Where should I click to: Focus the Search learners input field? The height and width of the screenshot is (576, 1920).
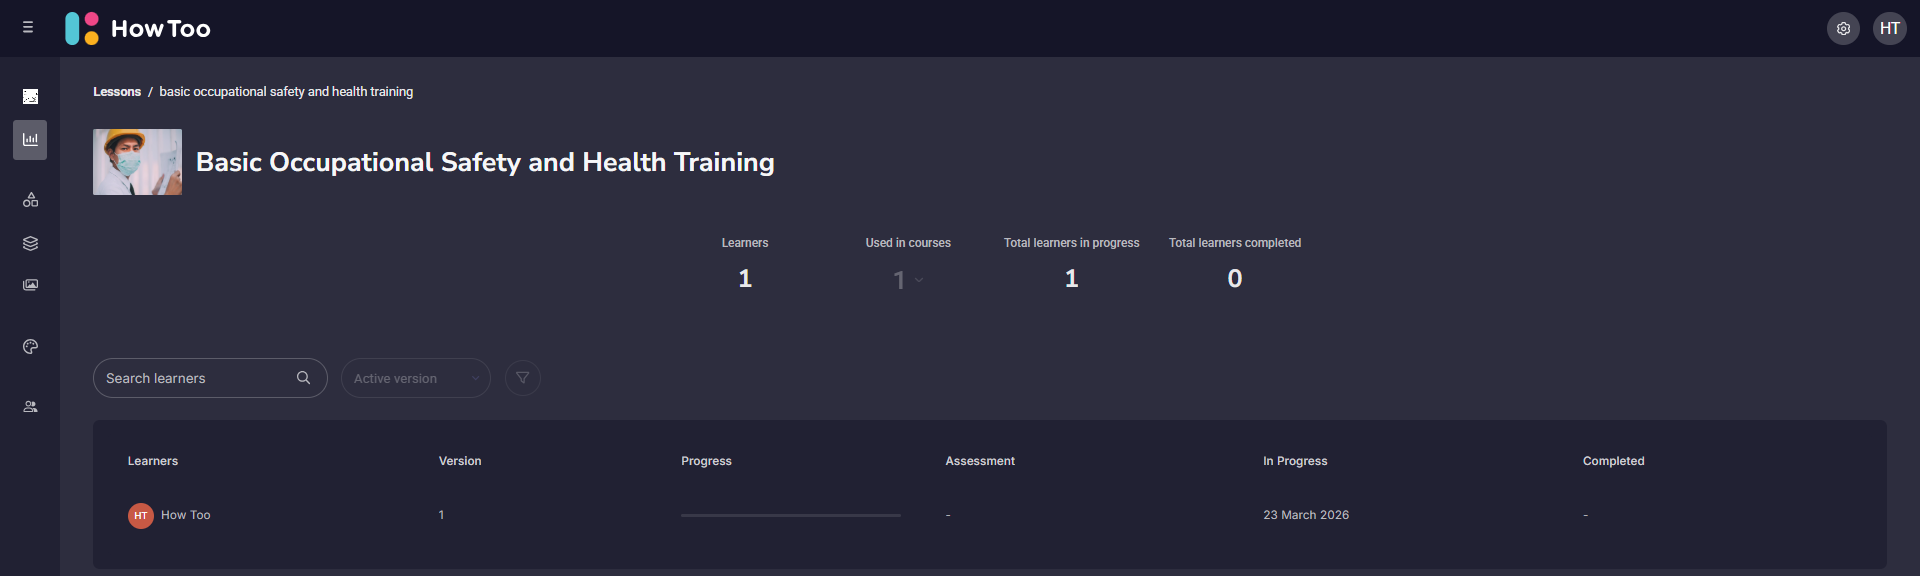195,378
